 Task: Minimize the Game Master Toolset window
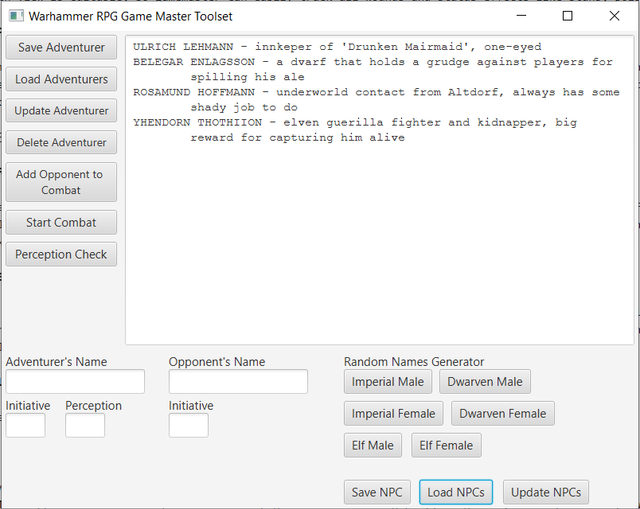coord(521,16)
